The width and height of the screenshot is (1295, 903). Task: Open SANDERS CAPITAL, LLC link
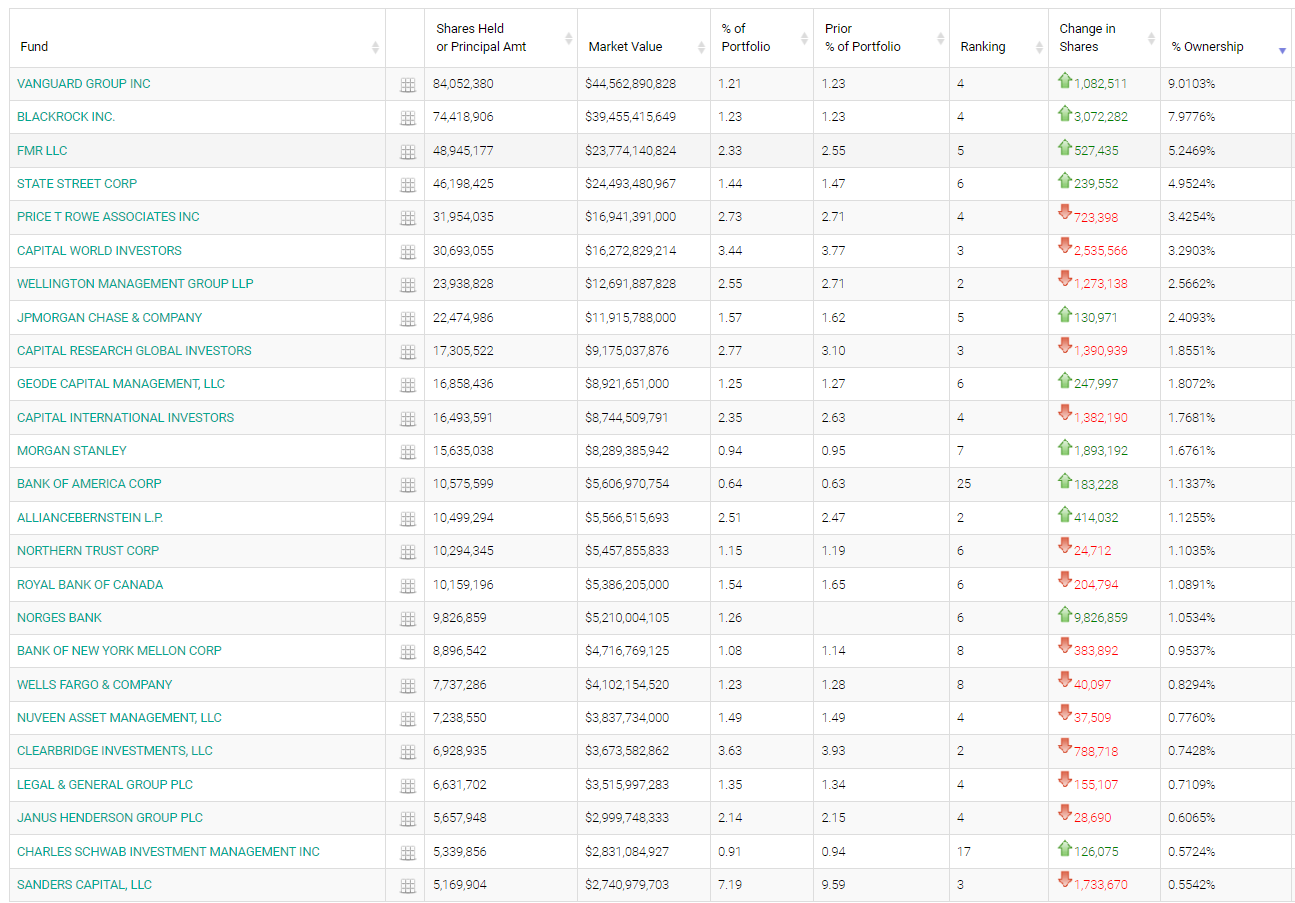85,885
